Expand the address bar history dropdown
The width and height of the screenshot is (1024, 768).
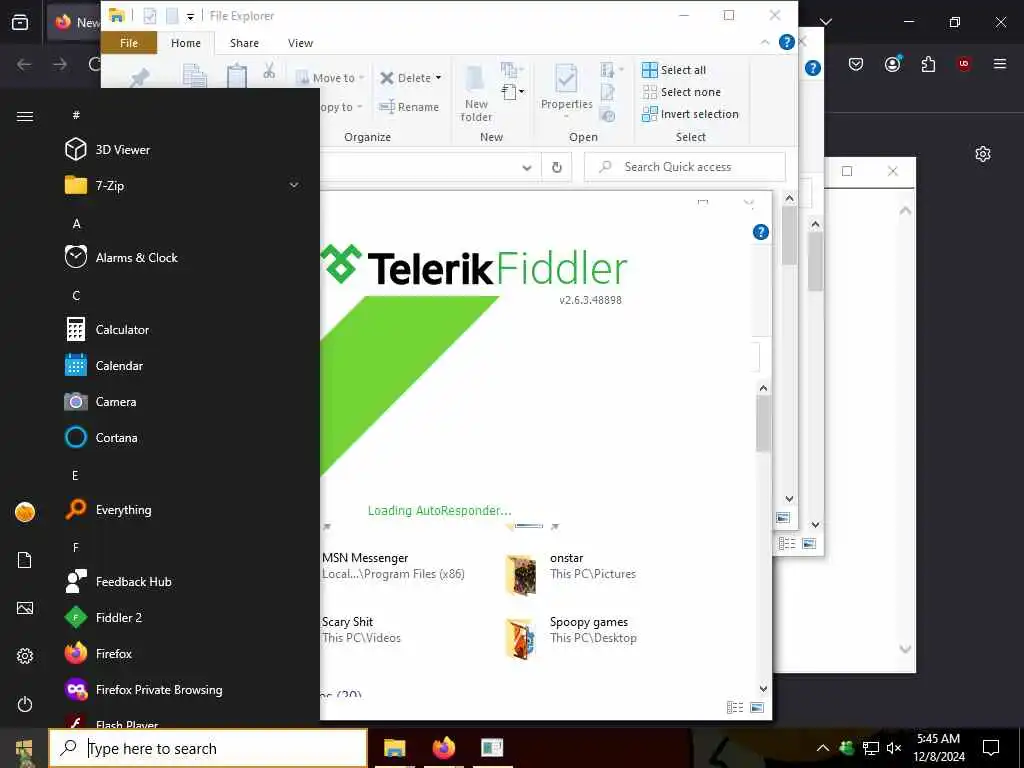click(x=526, y=167)
